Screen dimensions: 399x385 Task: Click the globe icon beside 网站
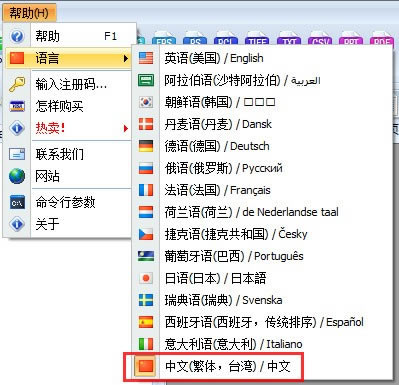(17, 176)
